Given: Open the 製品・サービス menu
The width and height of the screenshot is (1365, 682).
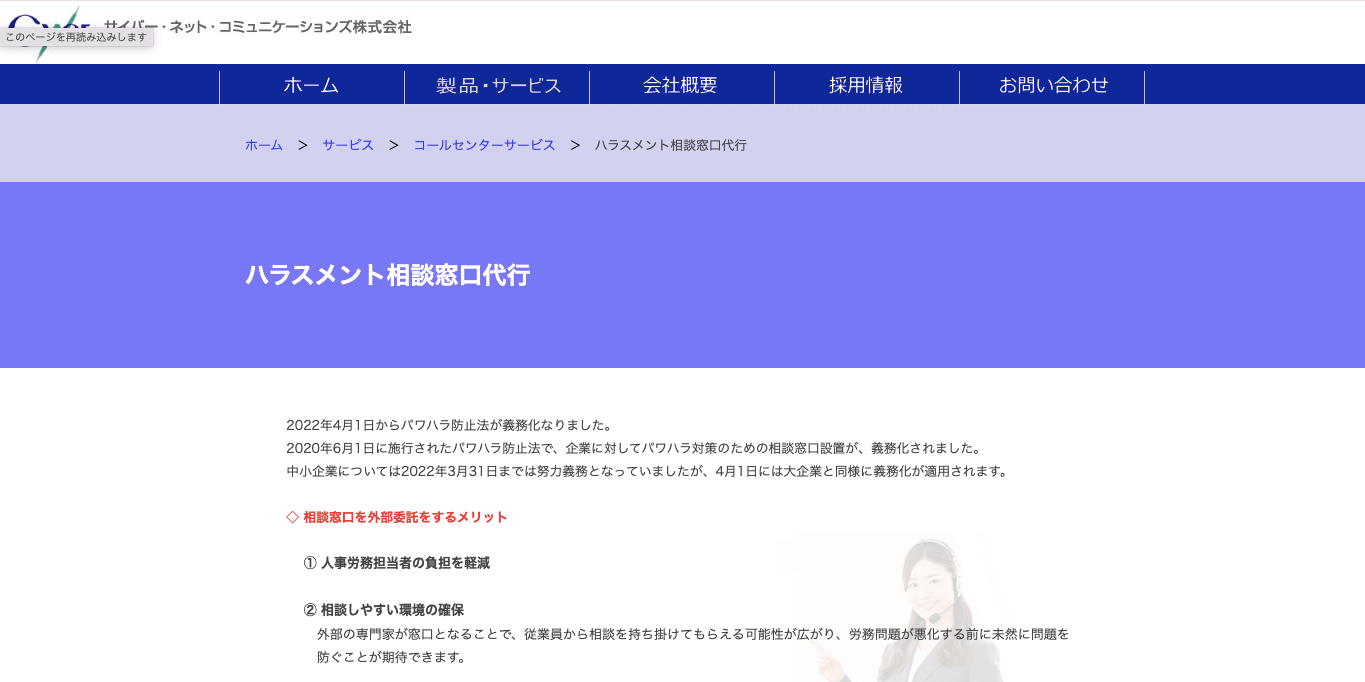Looking at the screenshot, I should 498,86.
